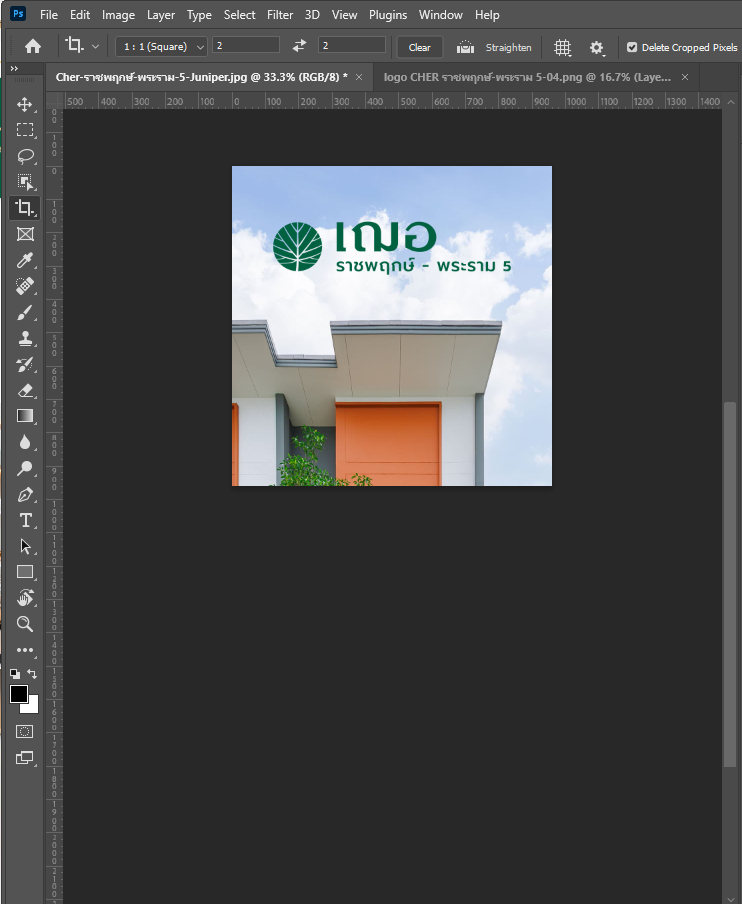The width and height of the screenshot is (742, 904).
Task: Click the Straighten button
Action: click(495, 47)
